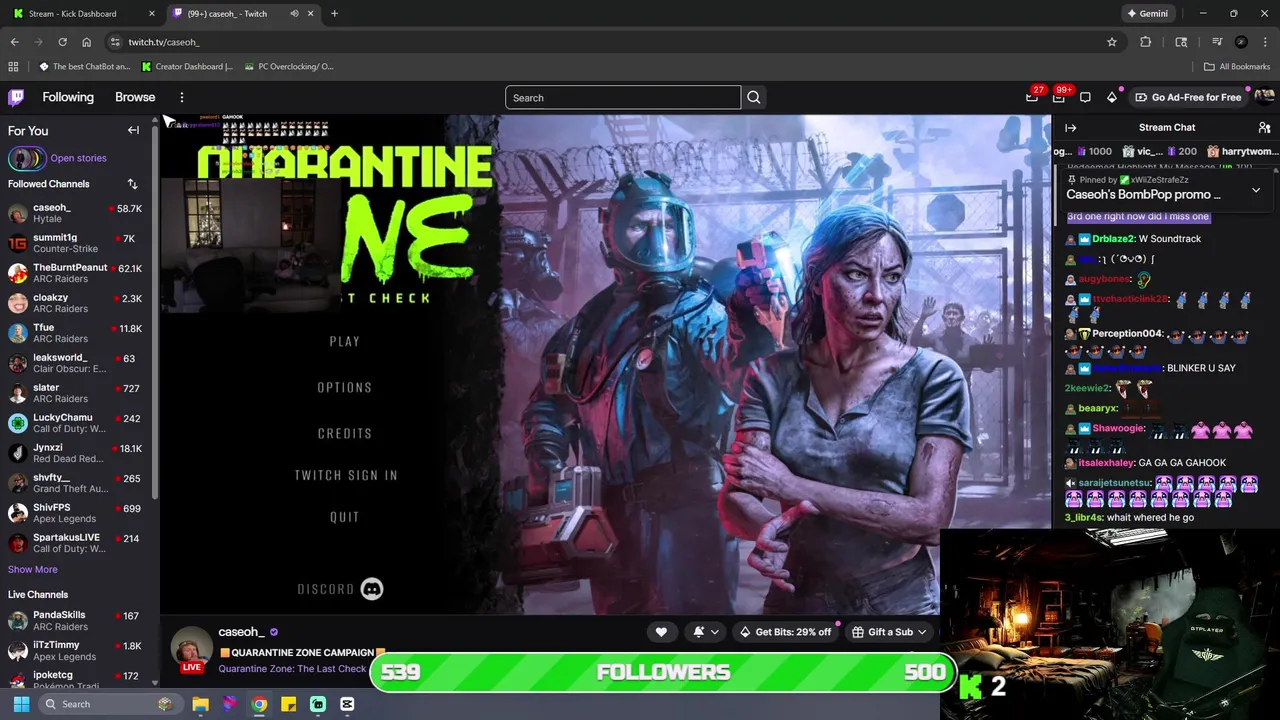Open All Bookmarks folder
Image resolution: width=1280 pixels, height=720 pixels.
[x=1237, y=67]
